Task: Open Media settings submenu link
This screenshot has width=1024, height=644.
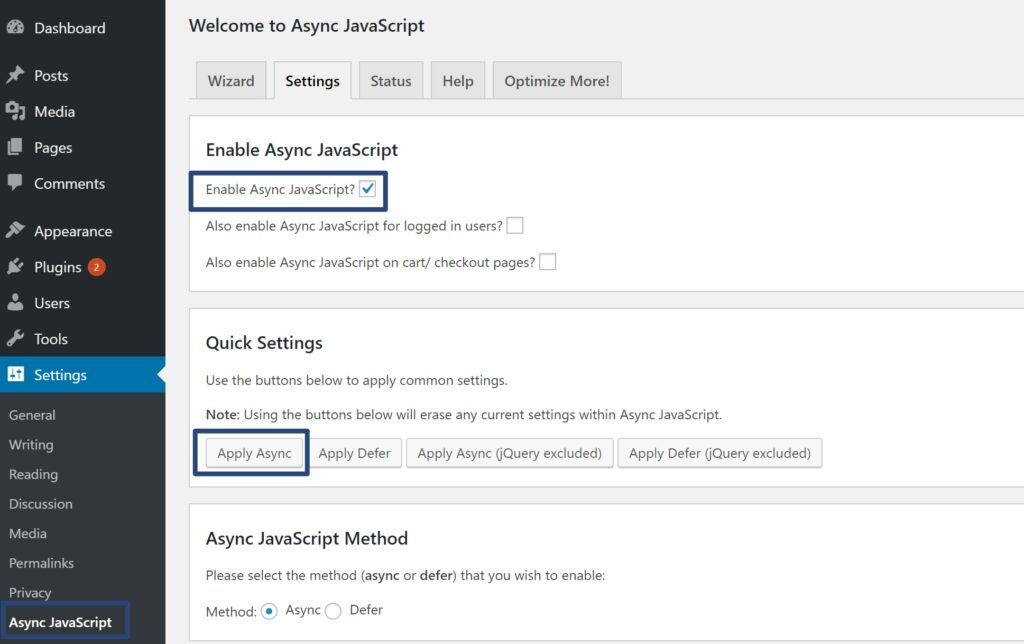Action: click(27, 534)
